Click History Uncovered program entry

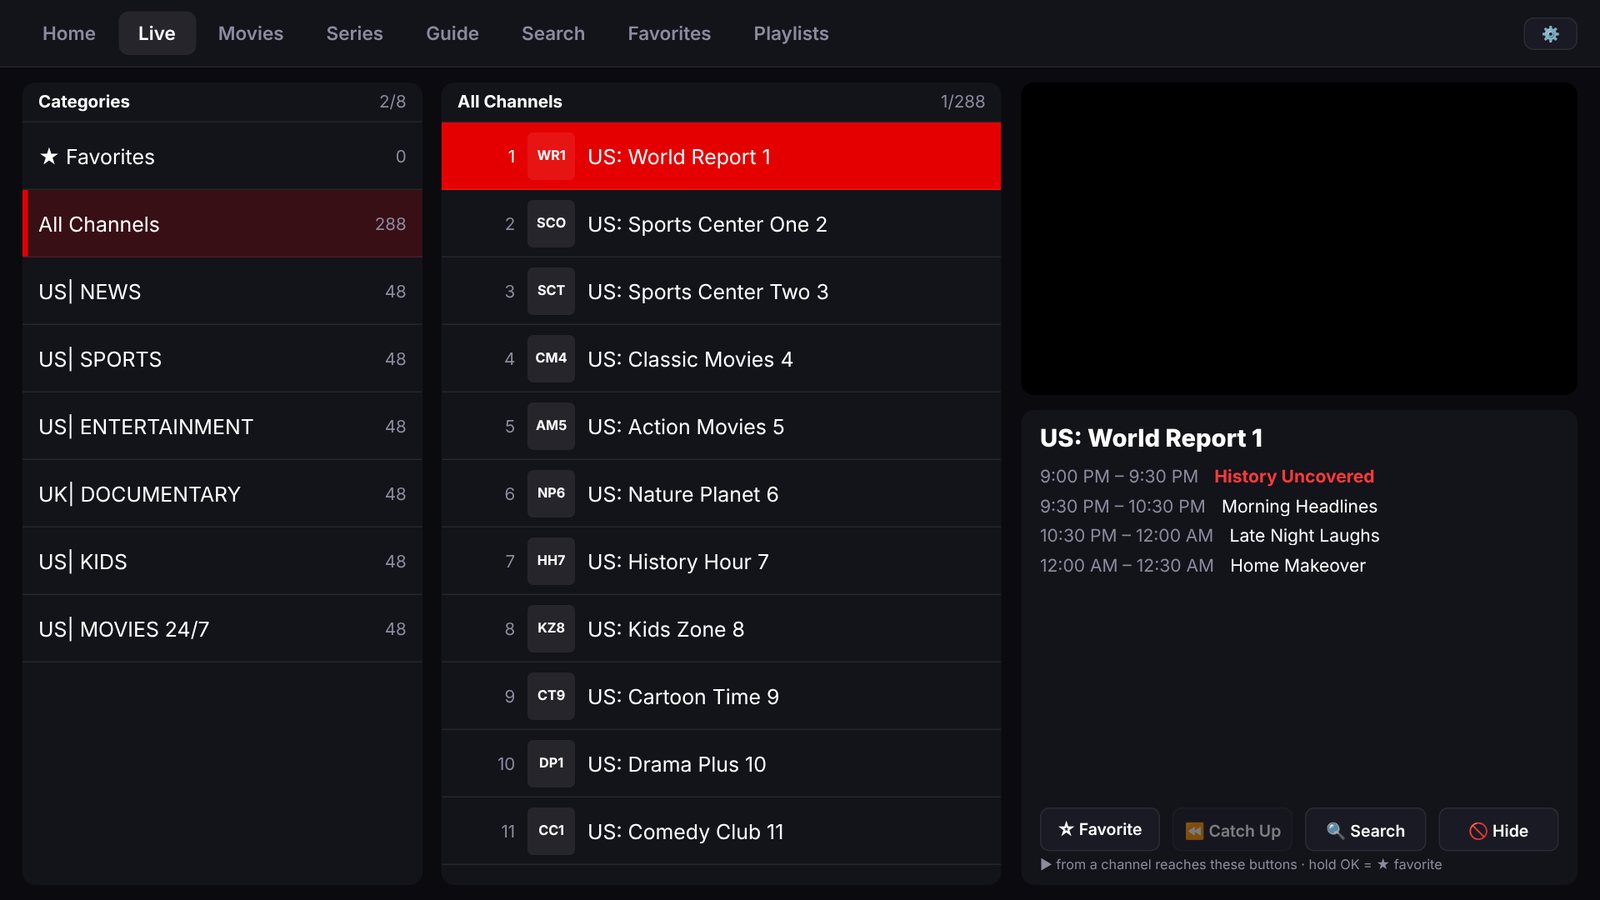tap(1294, 476)
